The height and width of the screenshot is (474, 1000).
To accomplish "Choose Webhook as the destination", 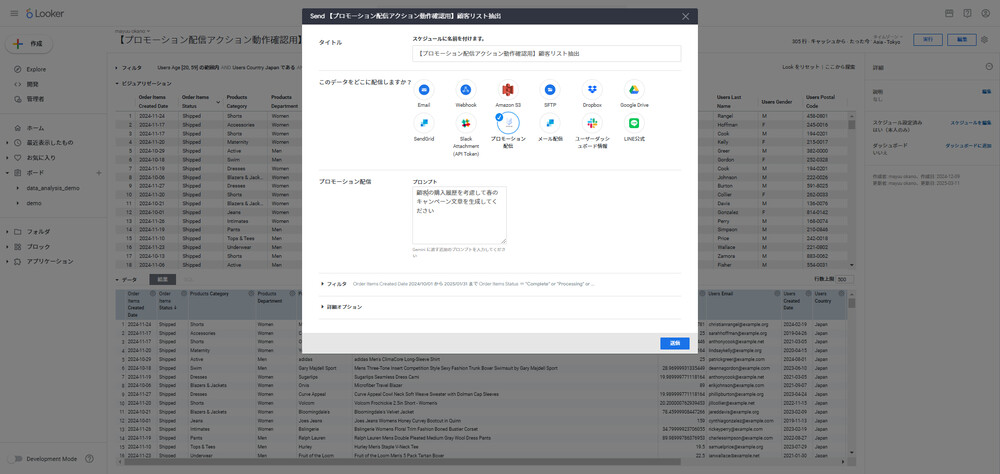I will tap(466, 91).
